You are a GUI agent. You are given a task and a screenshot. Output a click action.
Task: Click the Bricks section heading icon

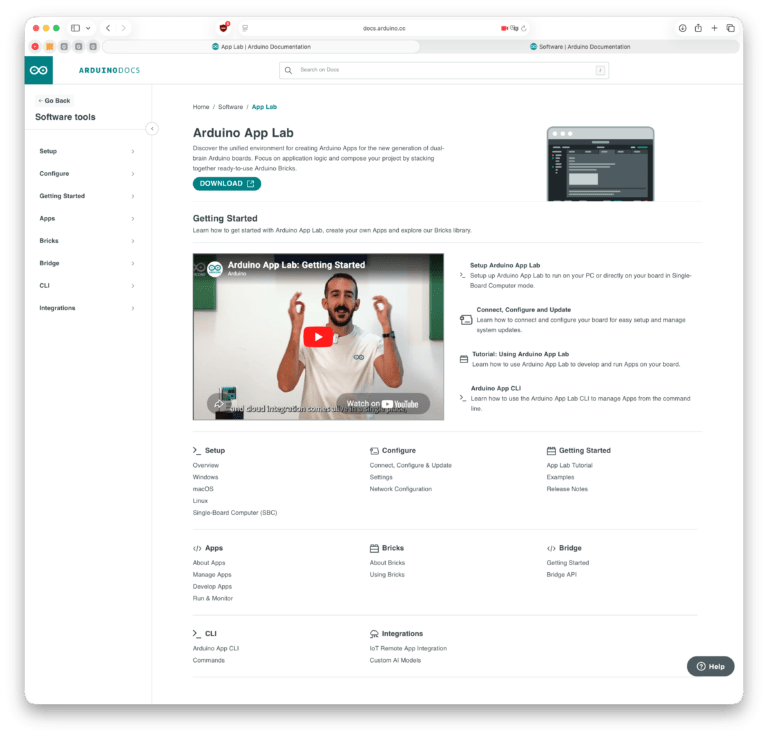(x=374, y=548)
